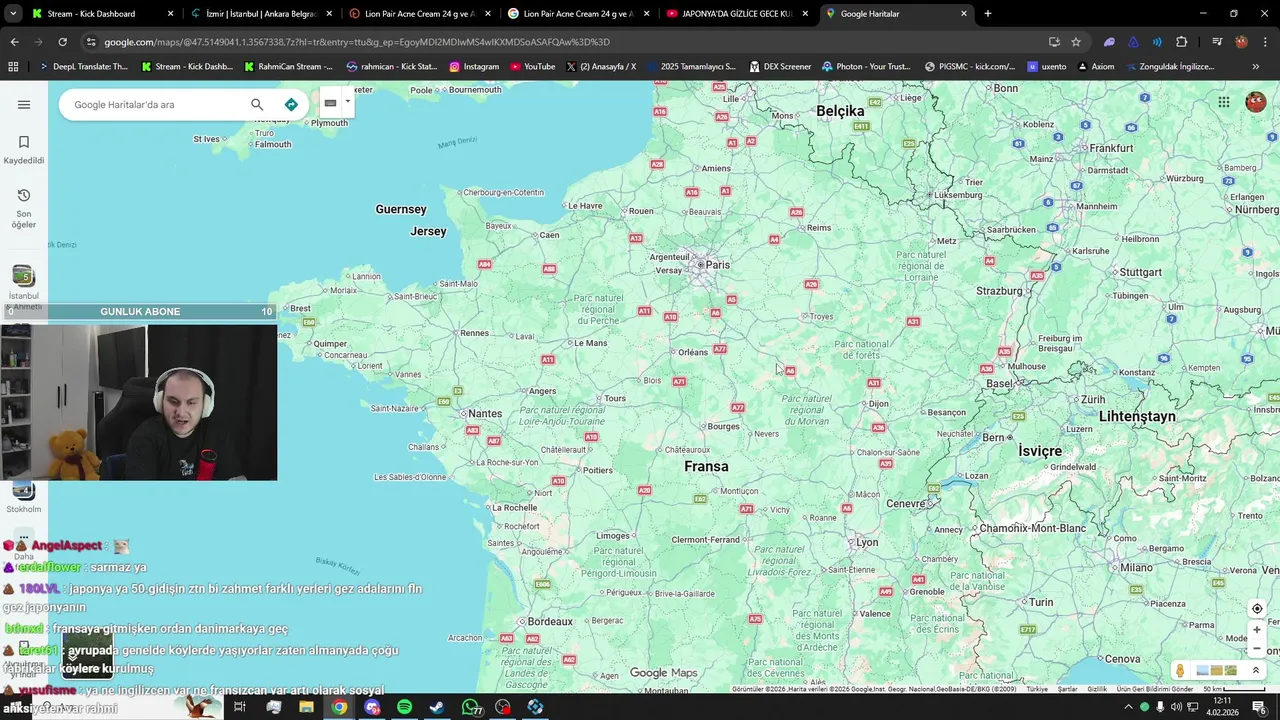This screenshot has height=720, width=1280.
Task: Open the Google apps grid
Action: pos(1224,102)
